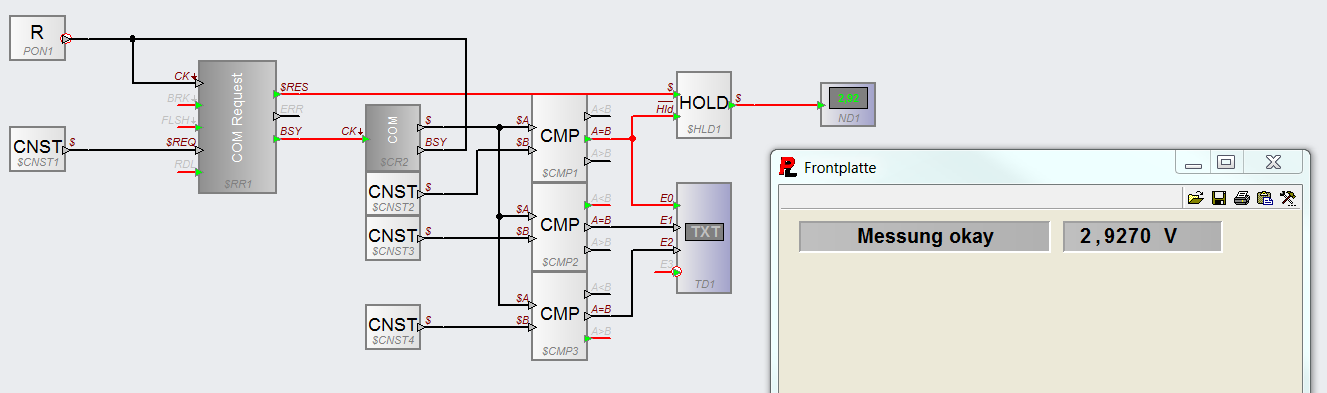Select the COM block $CR2
1327x393 pixels.
(393, 138)
